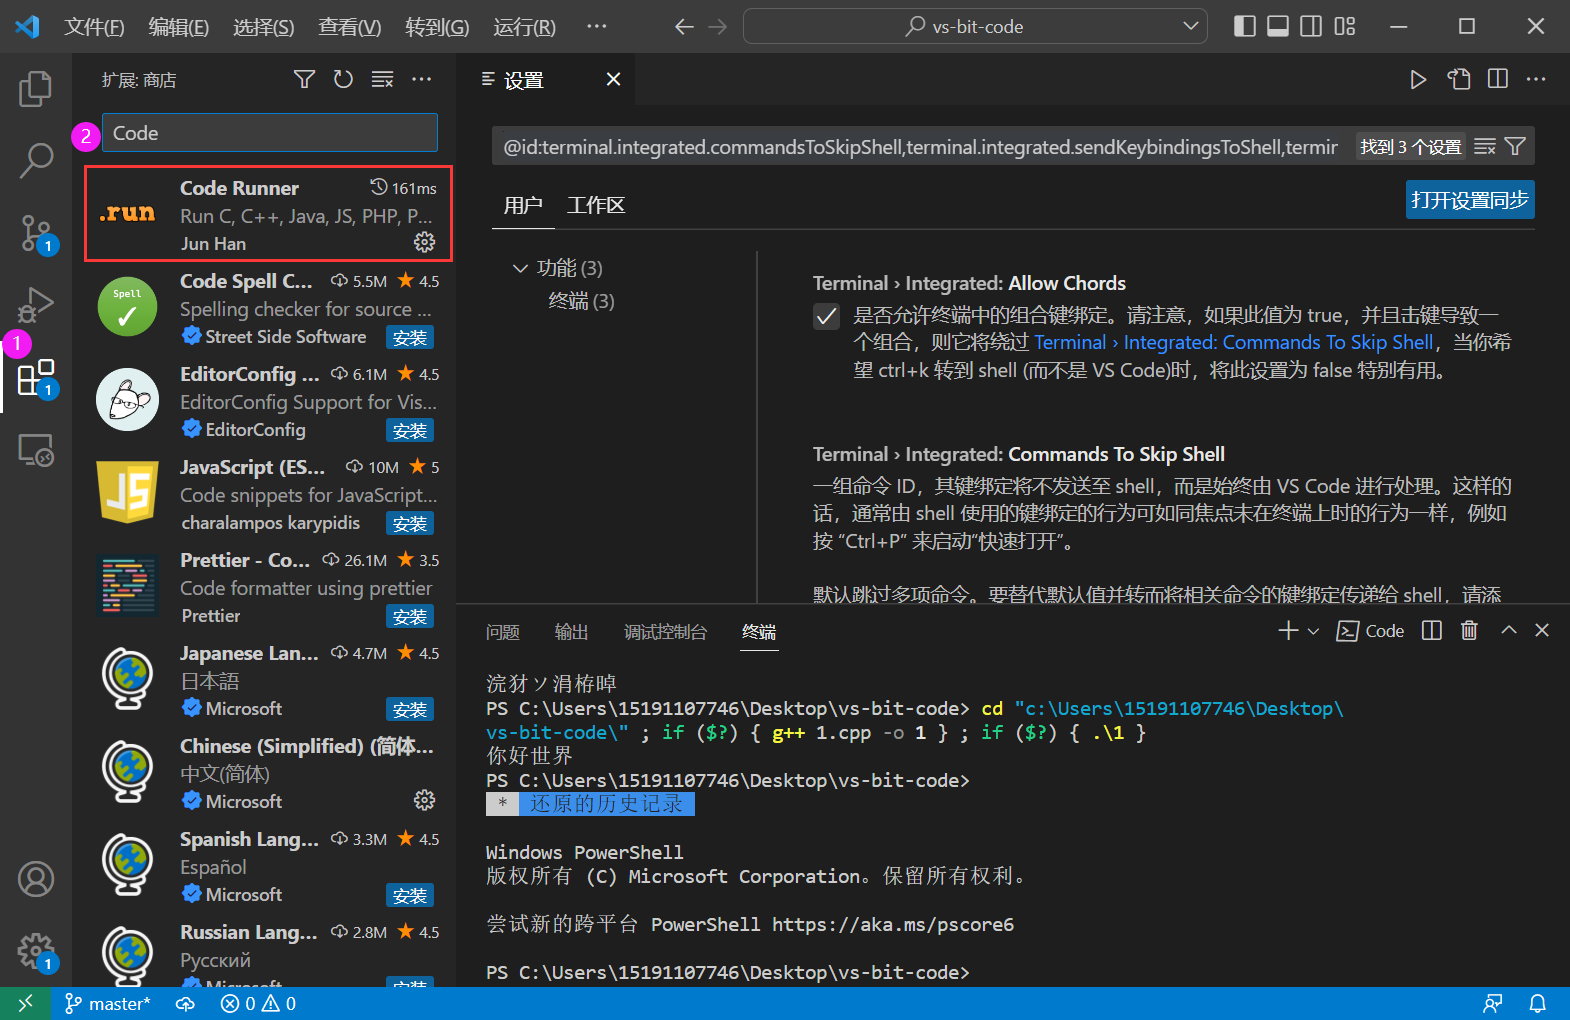
Task: Split the editor to the right
Action: click(x=1498, y=79)
